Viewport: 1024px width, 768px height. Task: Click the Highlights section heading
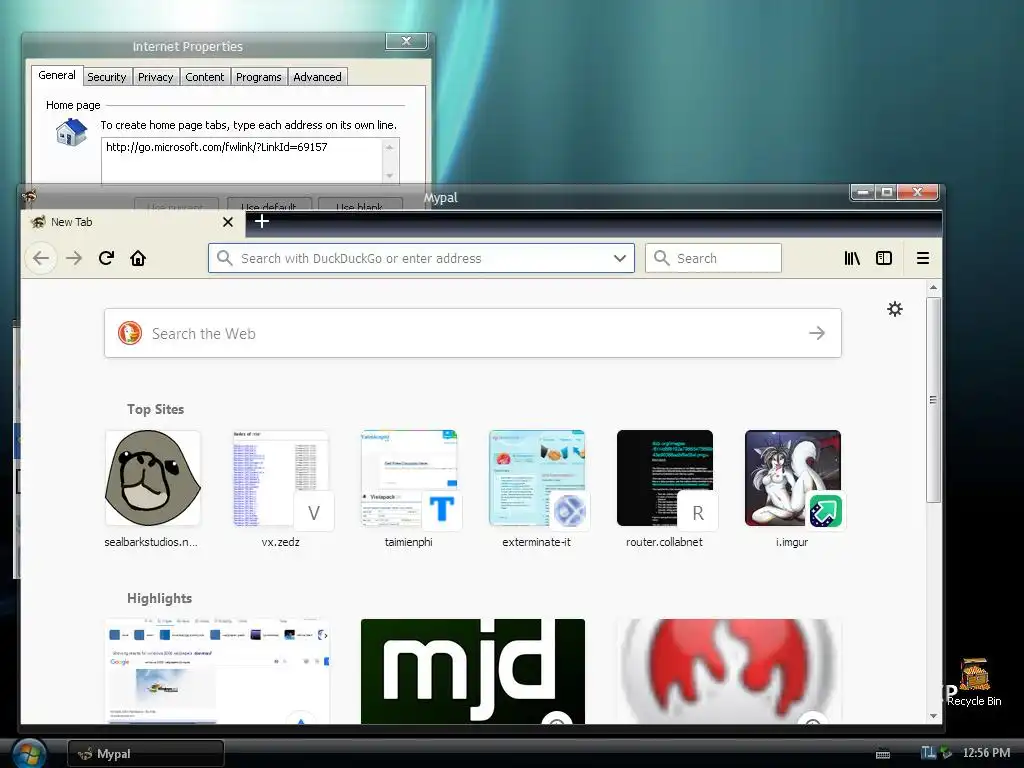(x=159, y=598)
